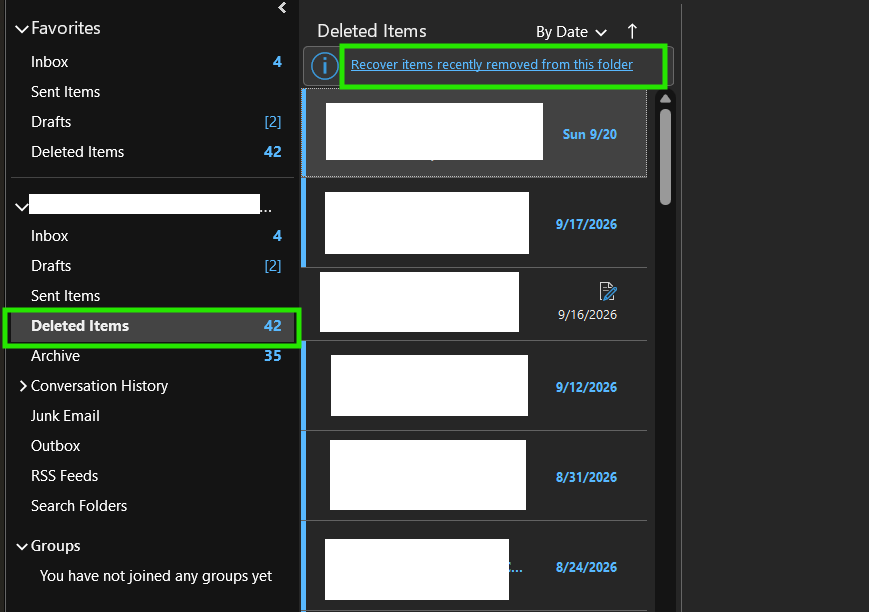Click the scrollbar up arrow in message list

[x=665, y=99]
